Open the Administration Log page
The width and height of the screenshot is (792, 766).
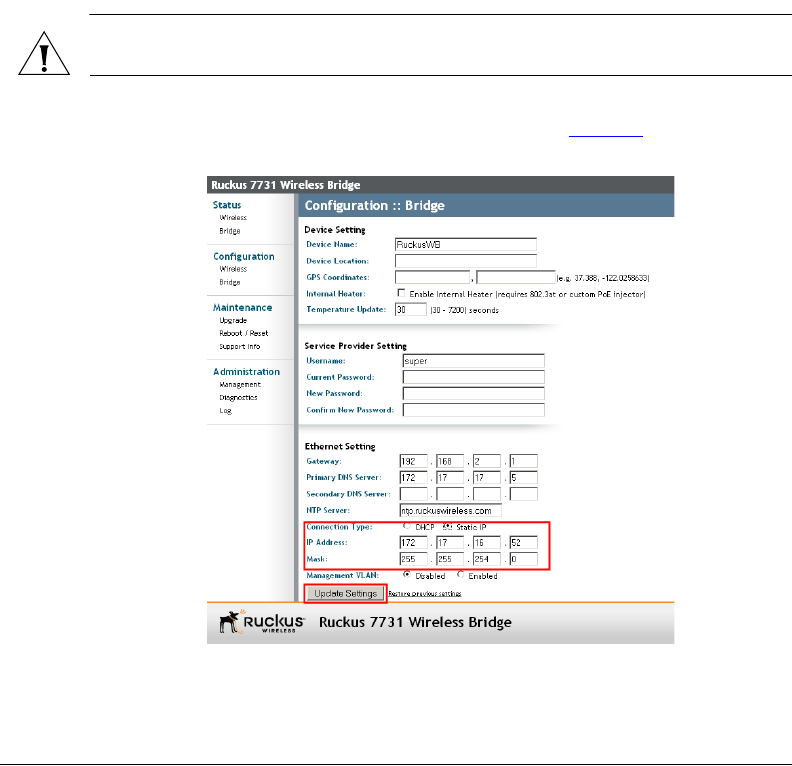[x=225, y=411]
